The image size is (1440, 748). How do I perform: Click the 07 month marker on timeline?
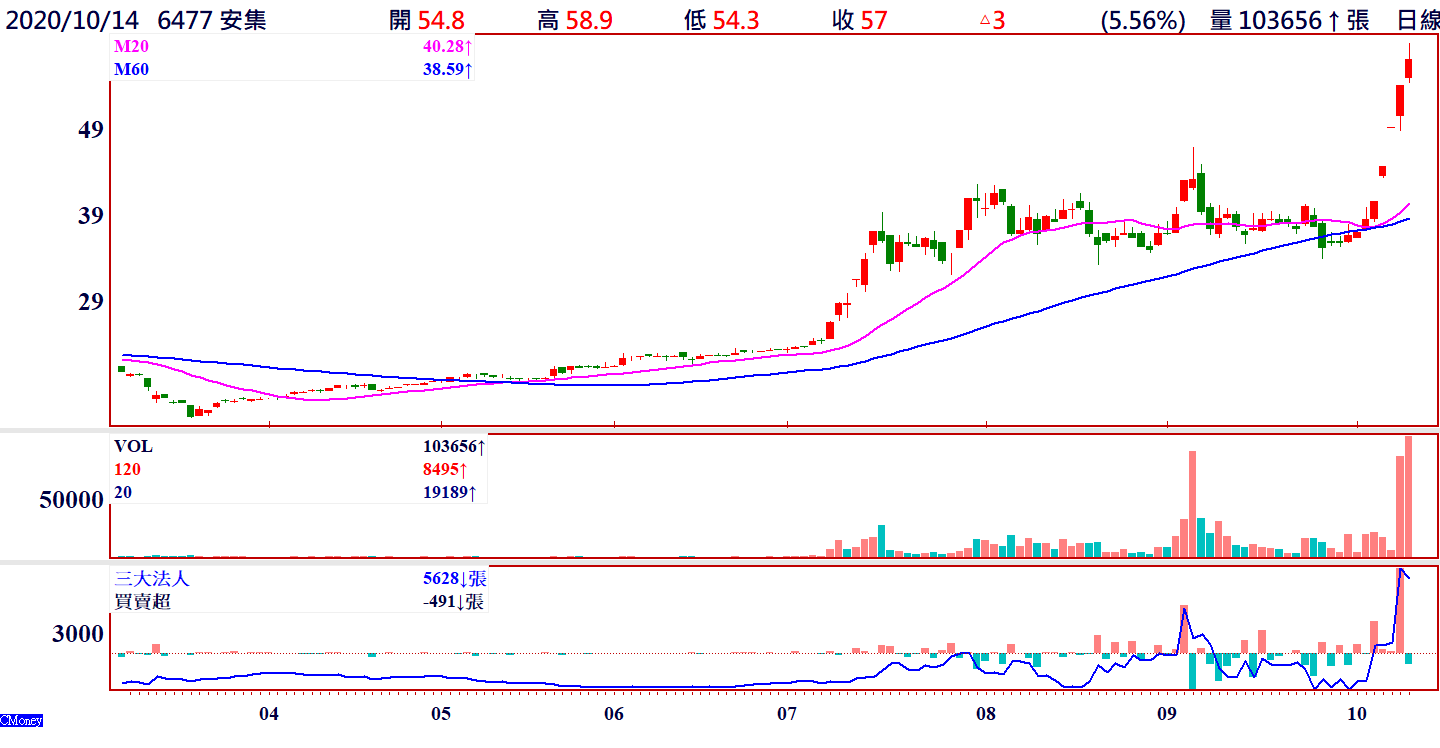tap(786, 714)
